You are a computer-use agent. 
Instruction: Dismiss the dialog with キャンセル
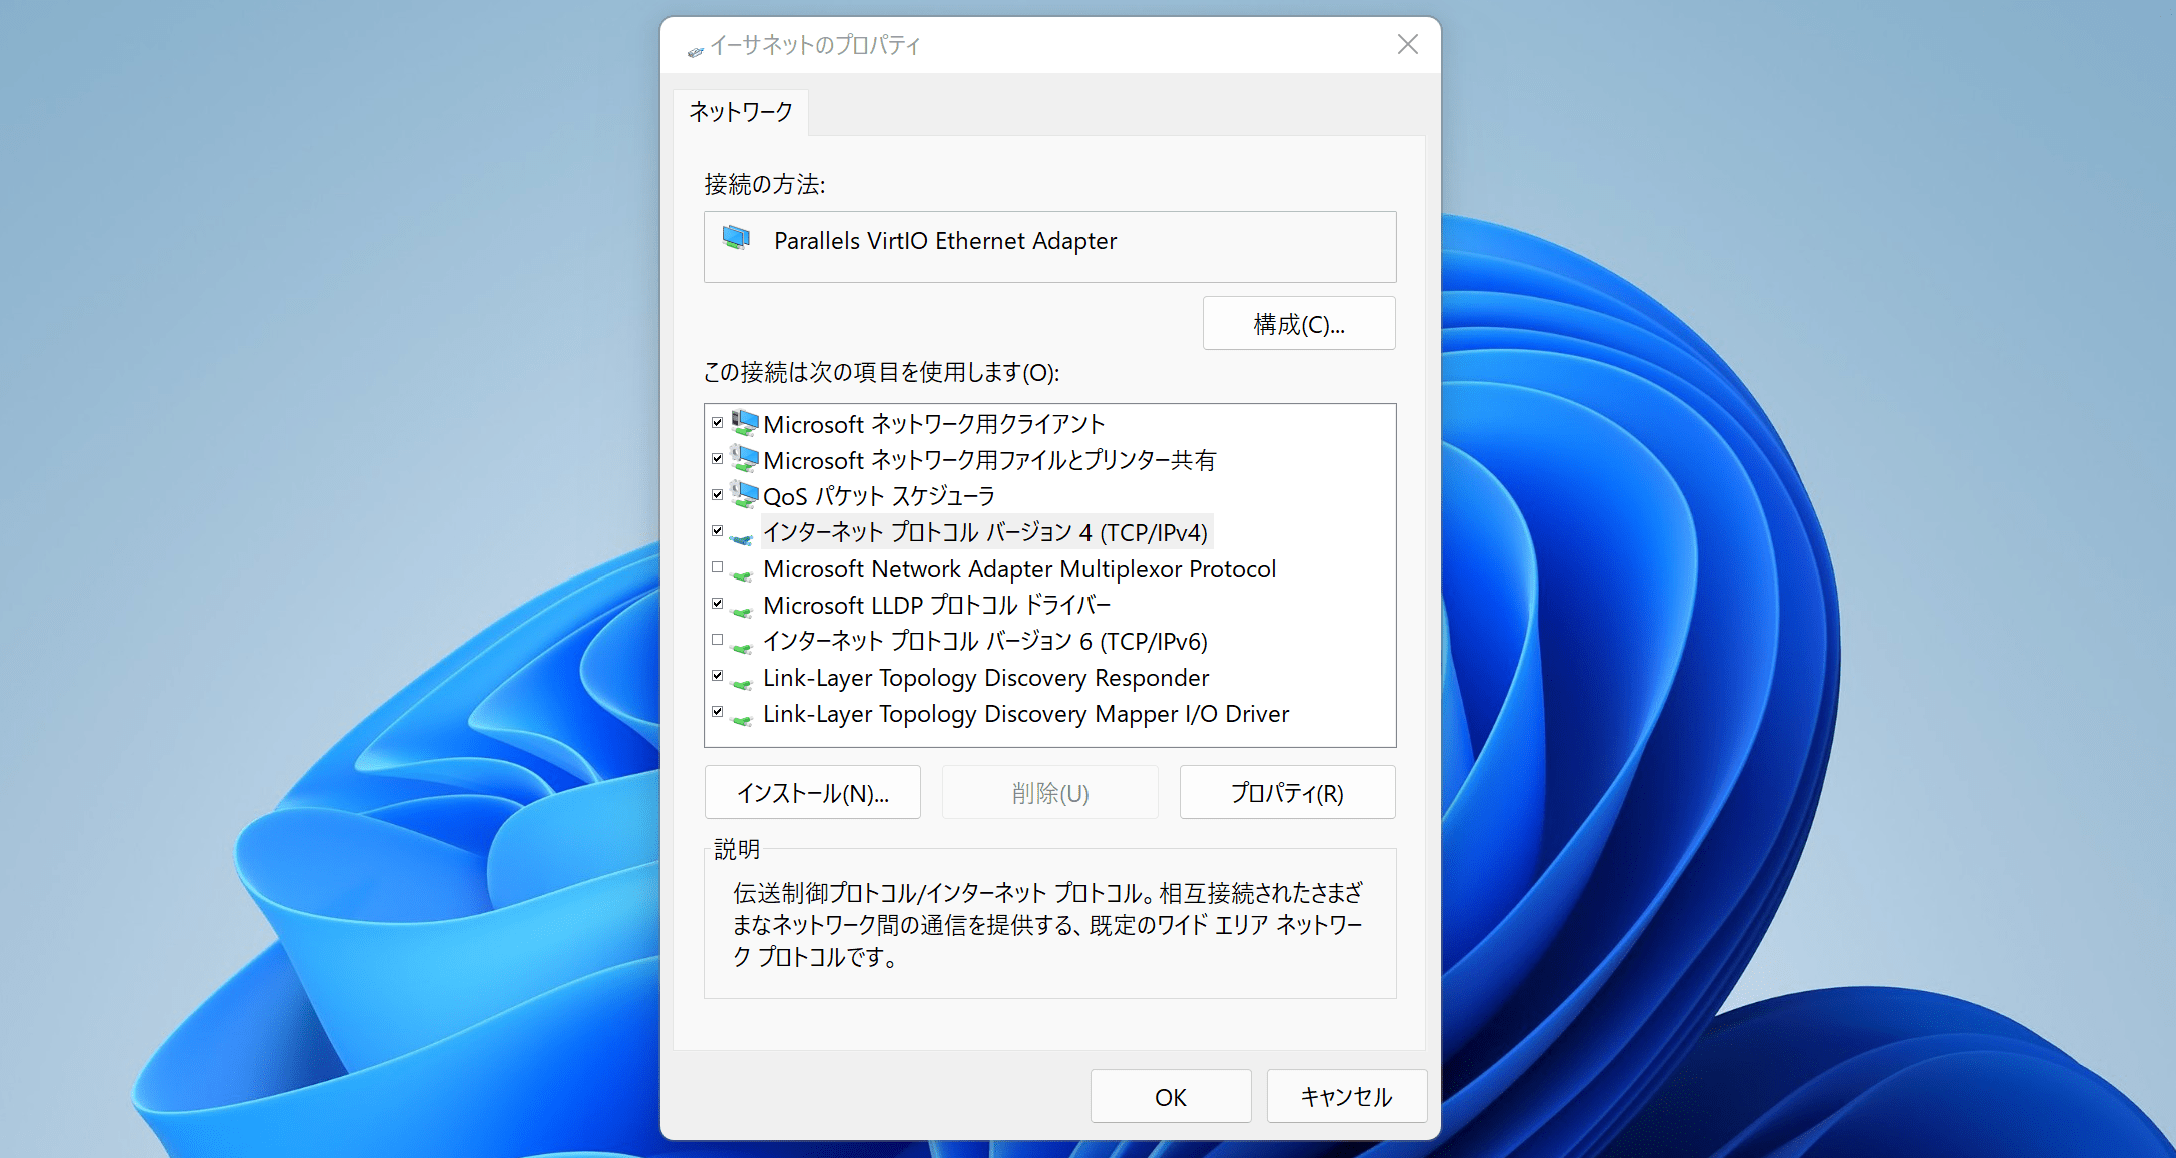click(x=1346, y=1097)
